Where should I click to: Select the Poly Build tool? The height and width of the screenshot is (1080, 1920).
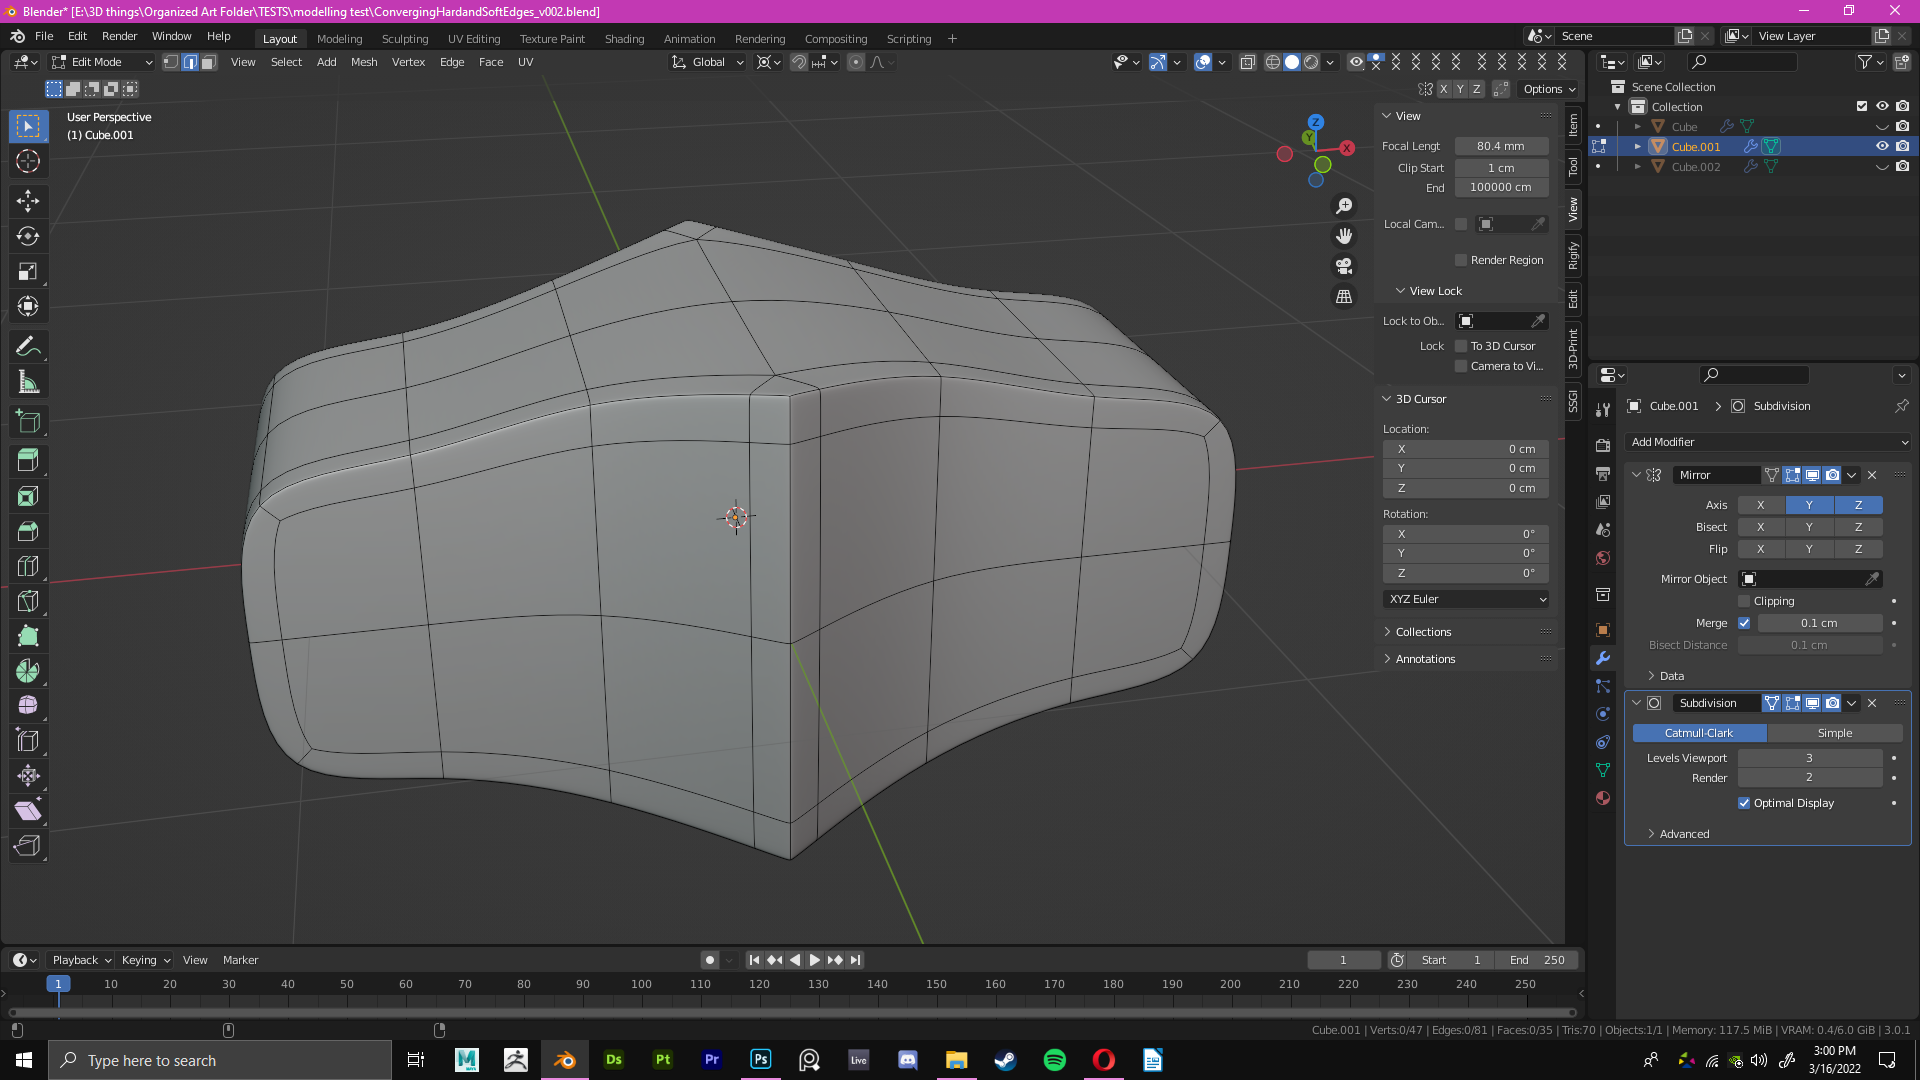(x=28, y=636)
